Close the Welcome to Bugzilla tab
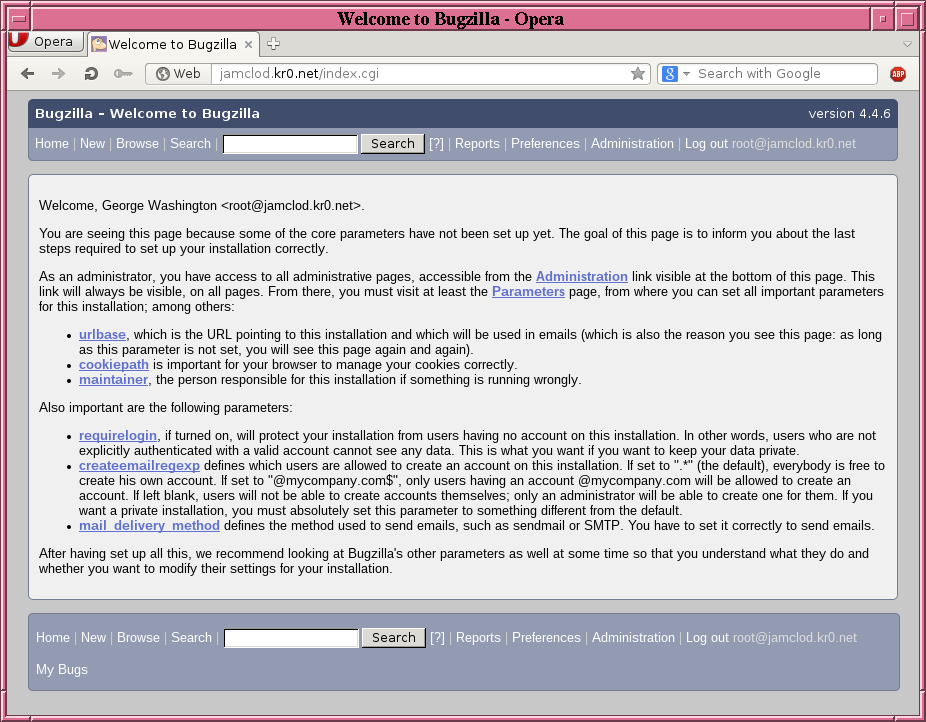 pos(249,44)
